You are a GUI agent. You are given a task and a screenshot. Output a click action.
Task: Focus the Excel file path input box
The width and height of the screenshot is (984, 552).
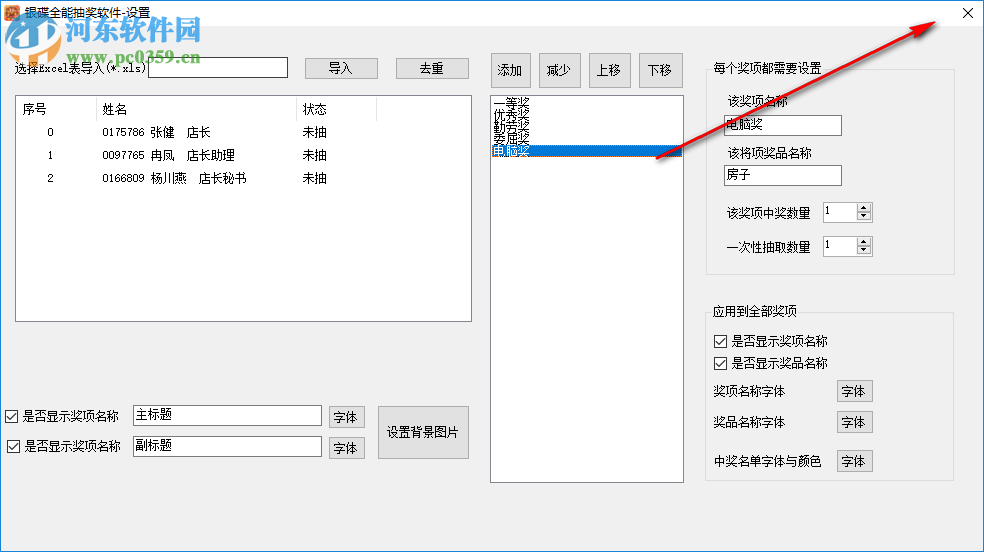[218, 68]
